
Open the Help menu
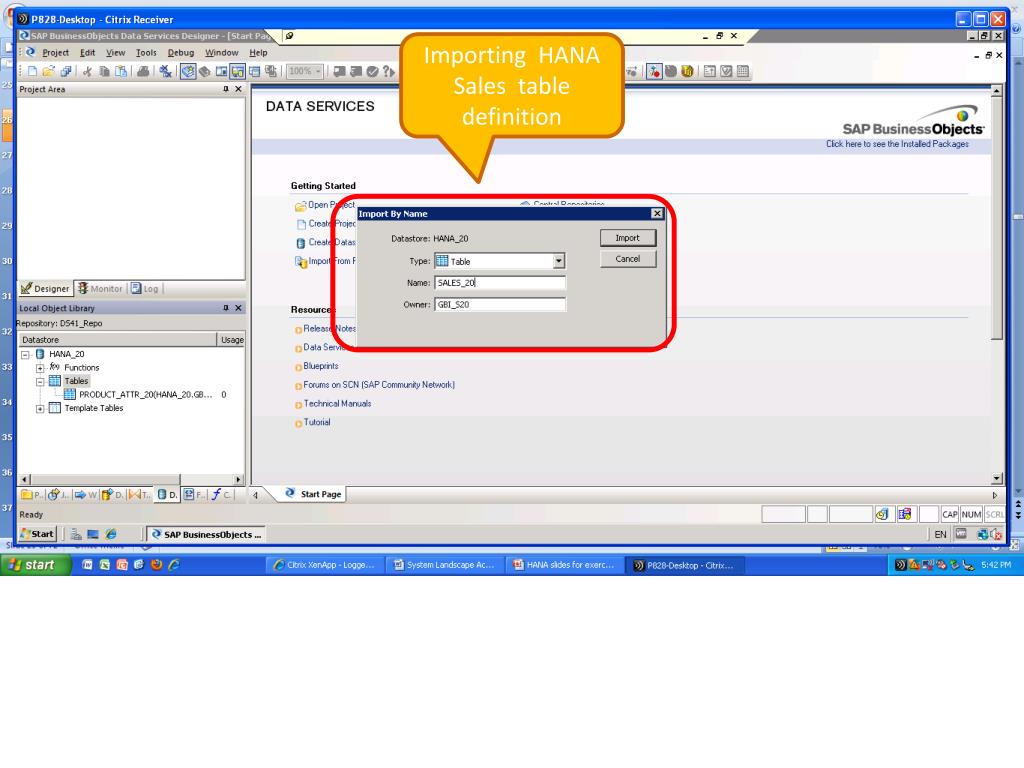tap(259, 53)
